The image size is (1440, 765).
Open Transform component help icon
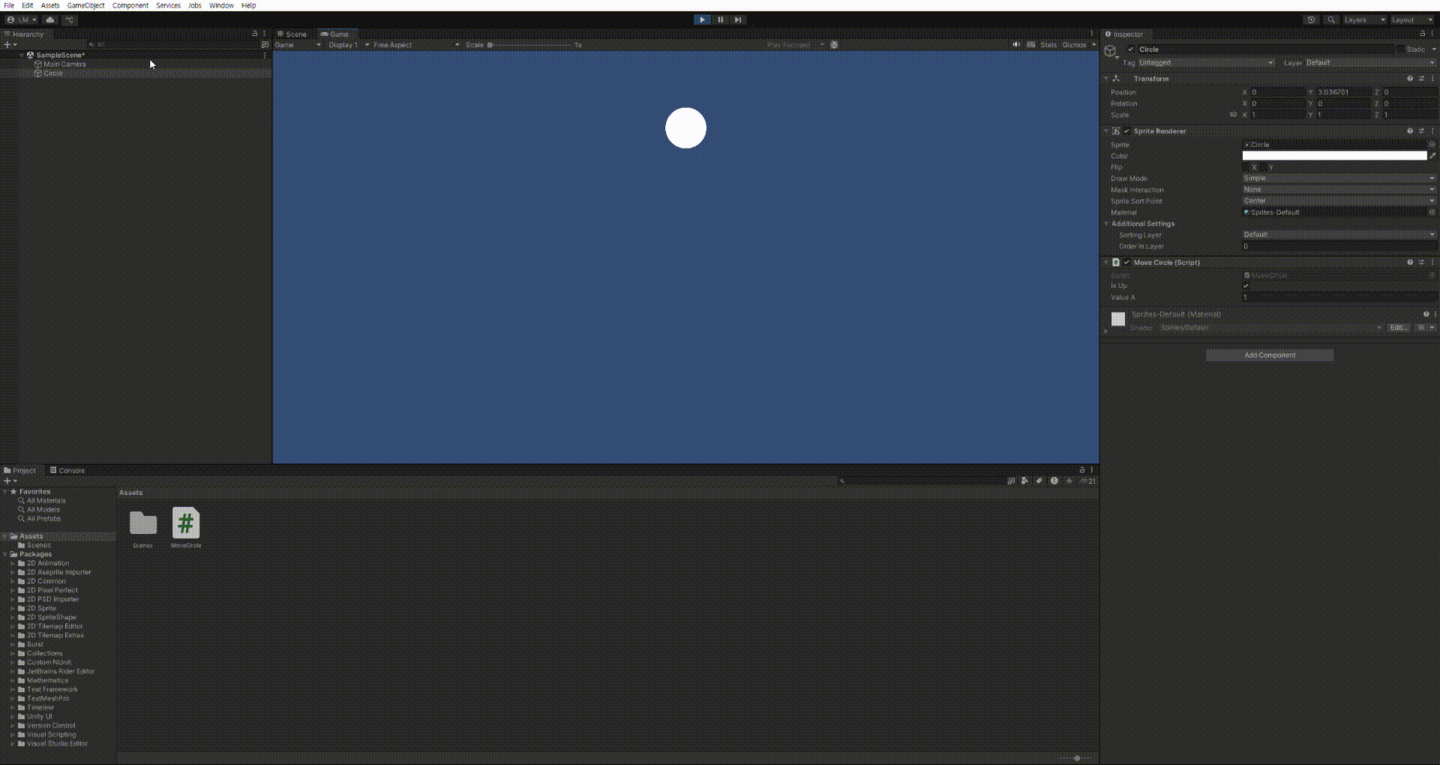point(1410,78)
